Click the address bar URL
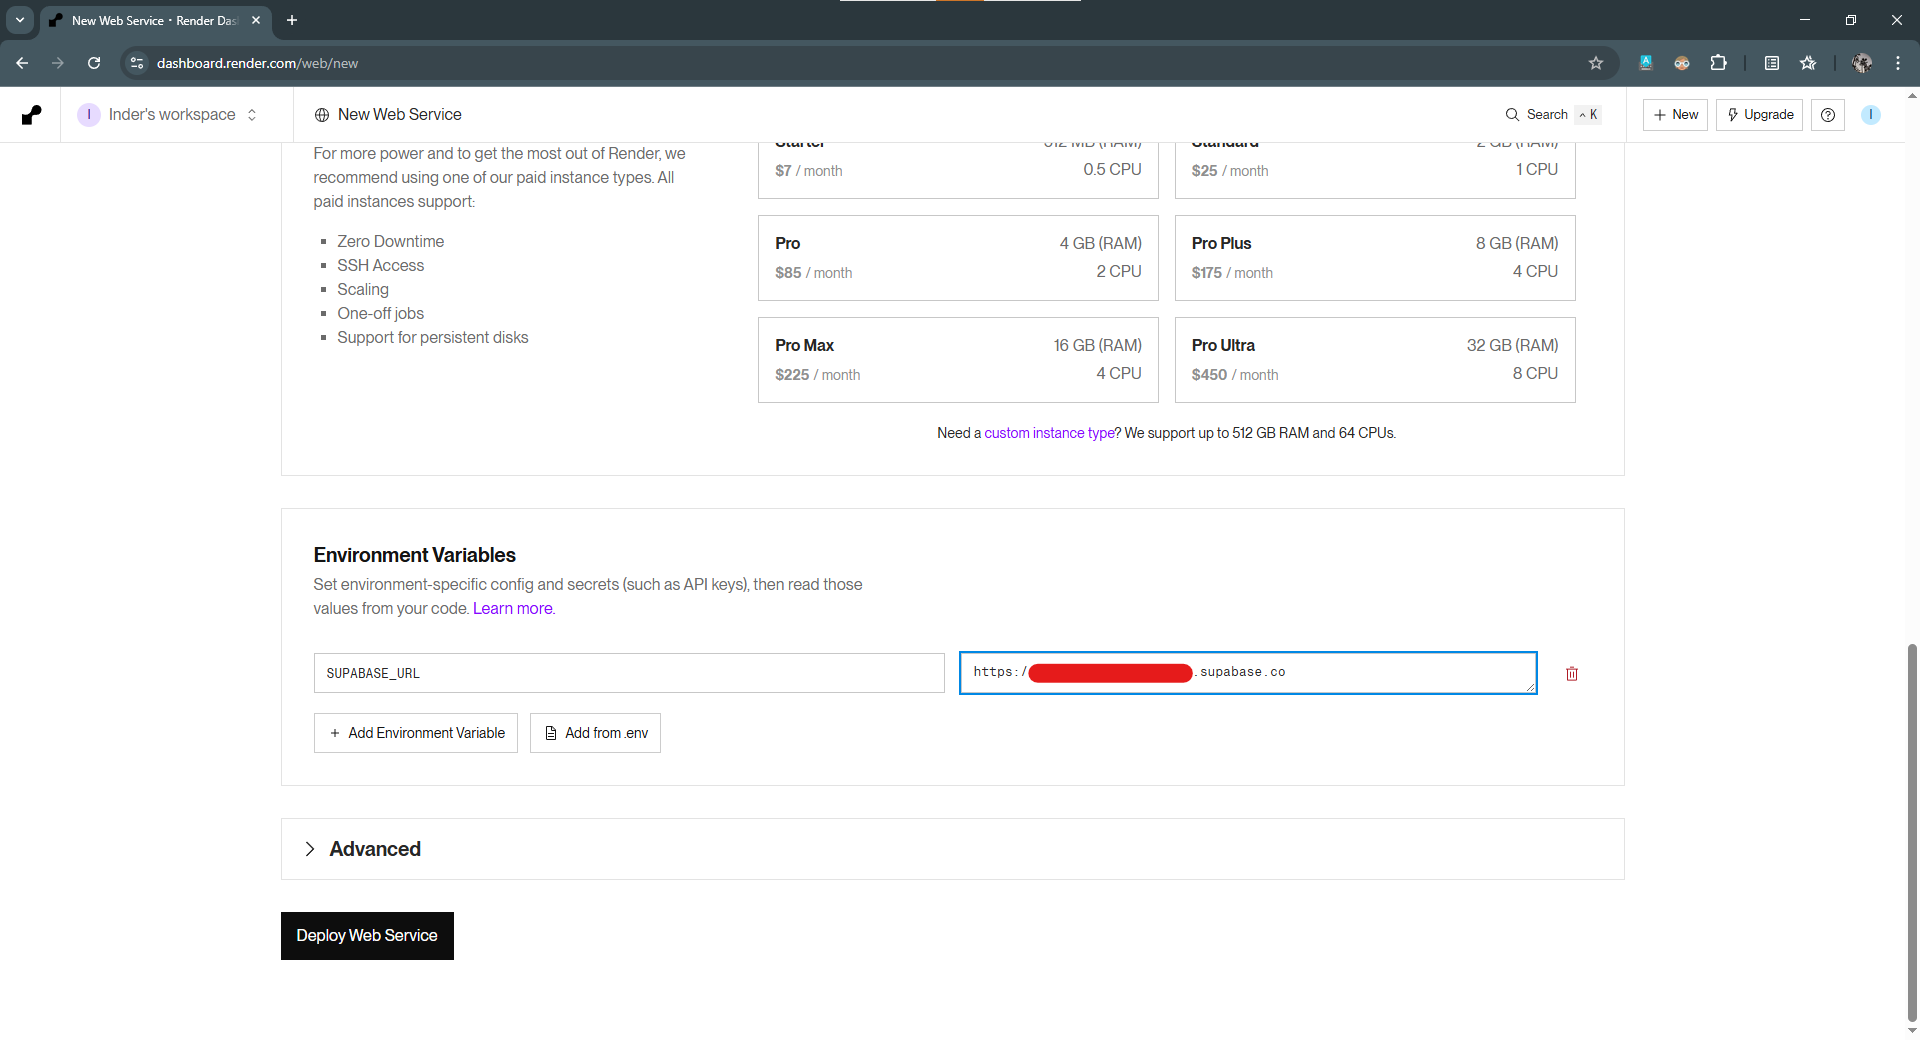The height and width of the screenshot is (1040, 1920). 257,63
